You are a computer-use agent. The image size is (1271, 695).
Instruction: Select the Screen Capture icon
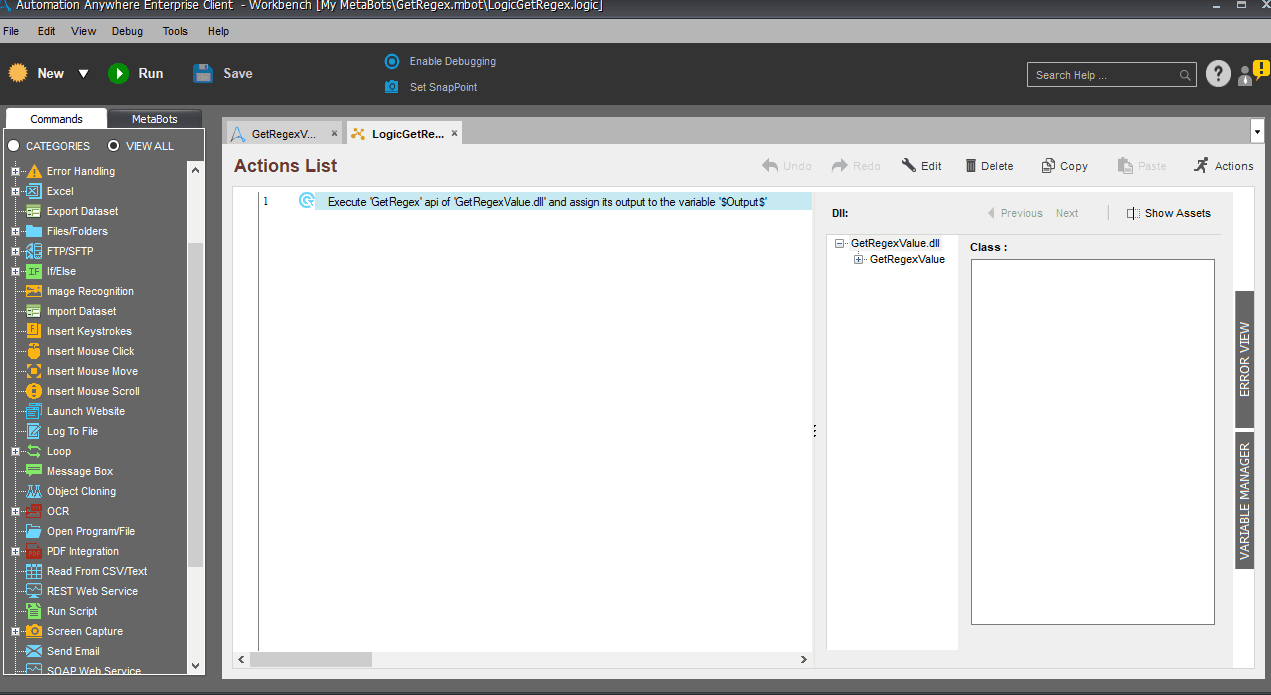(x=34, y=631)
